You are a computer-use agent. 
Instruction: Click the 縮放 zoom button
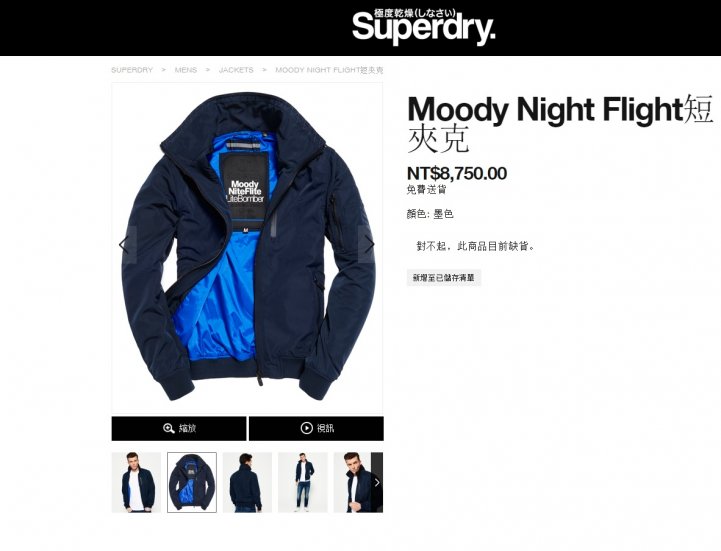click(x=179, y=429)
